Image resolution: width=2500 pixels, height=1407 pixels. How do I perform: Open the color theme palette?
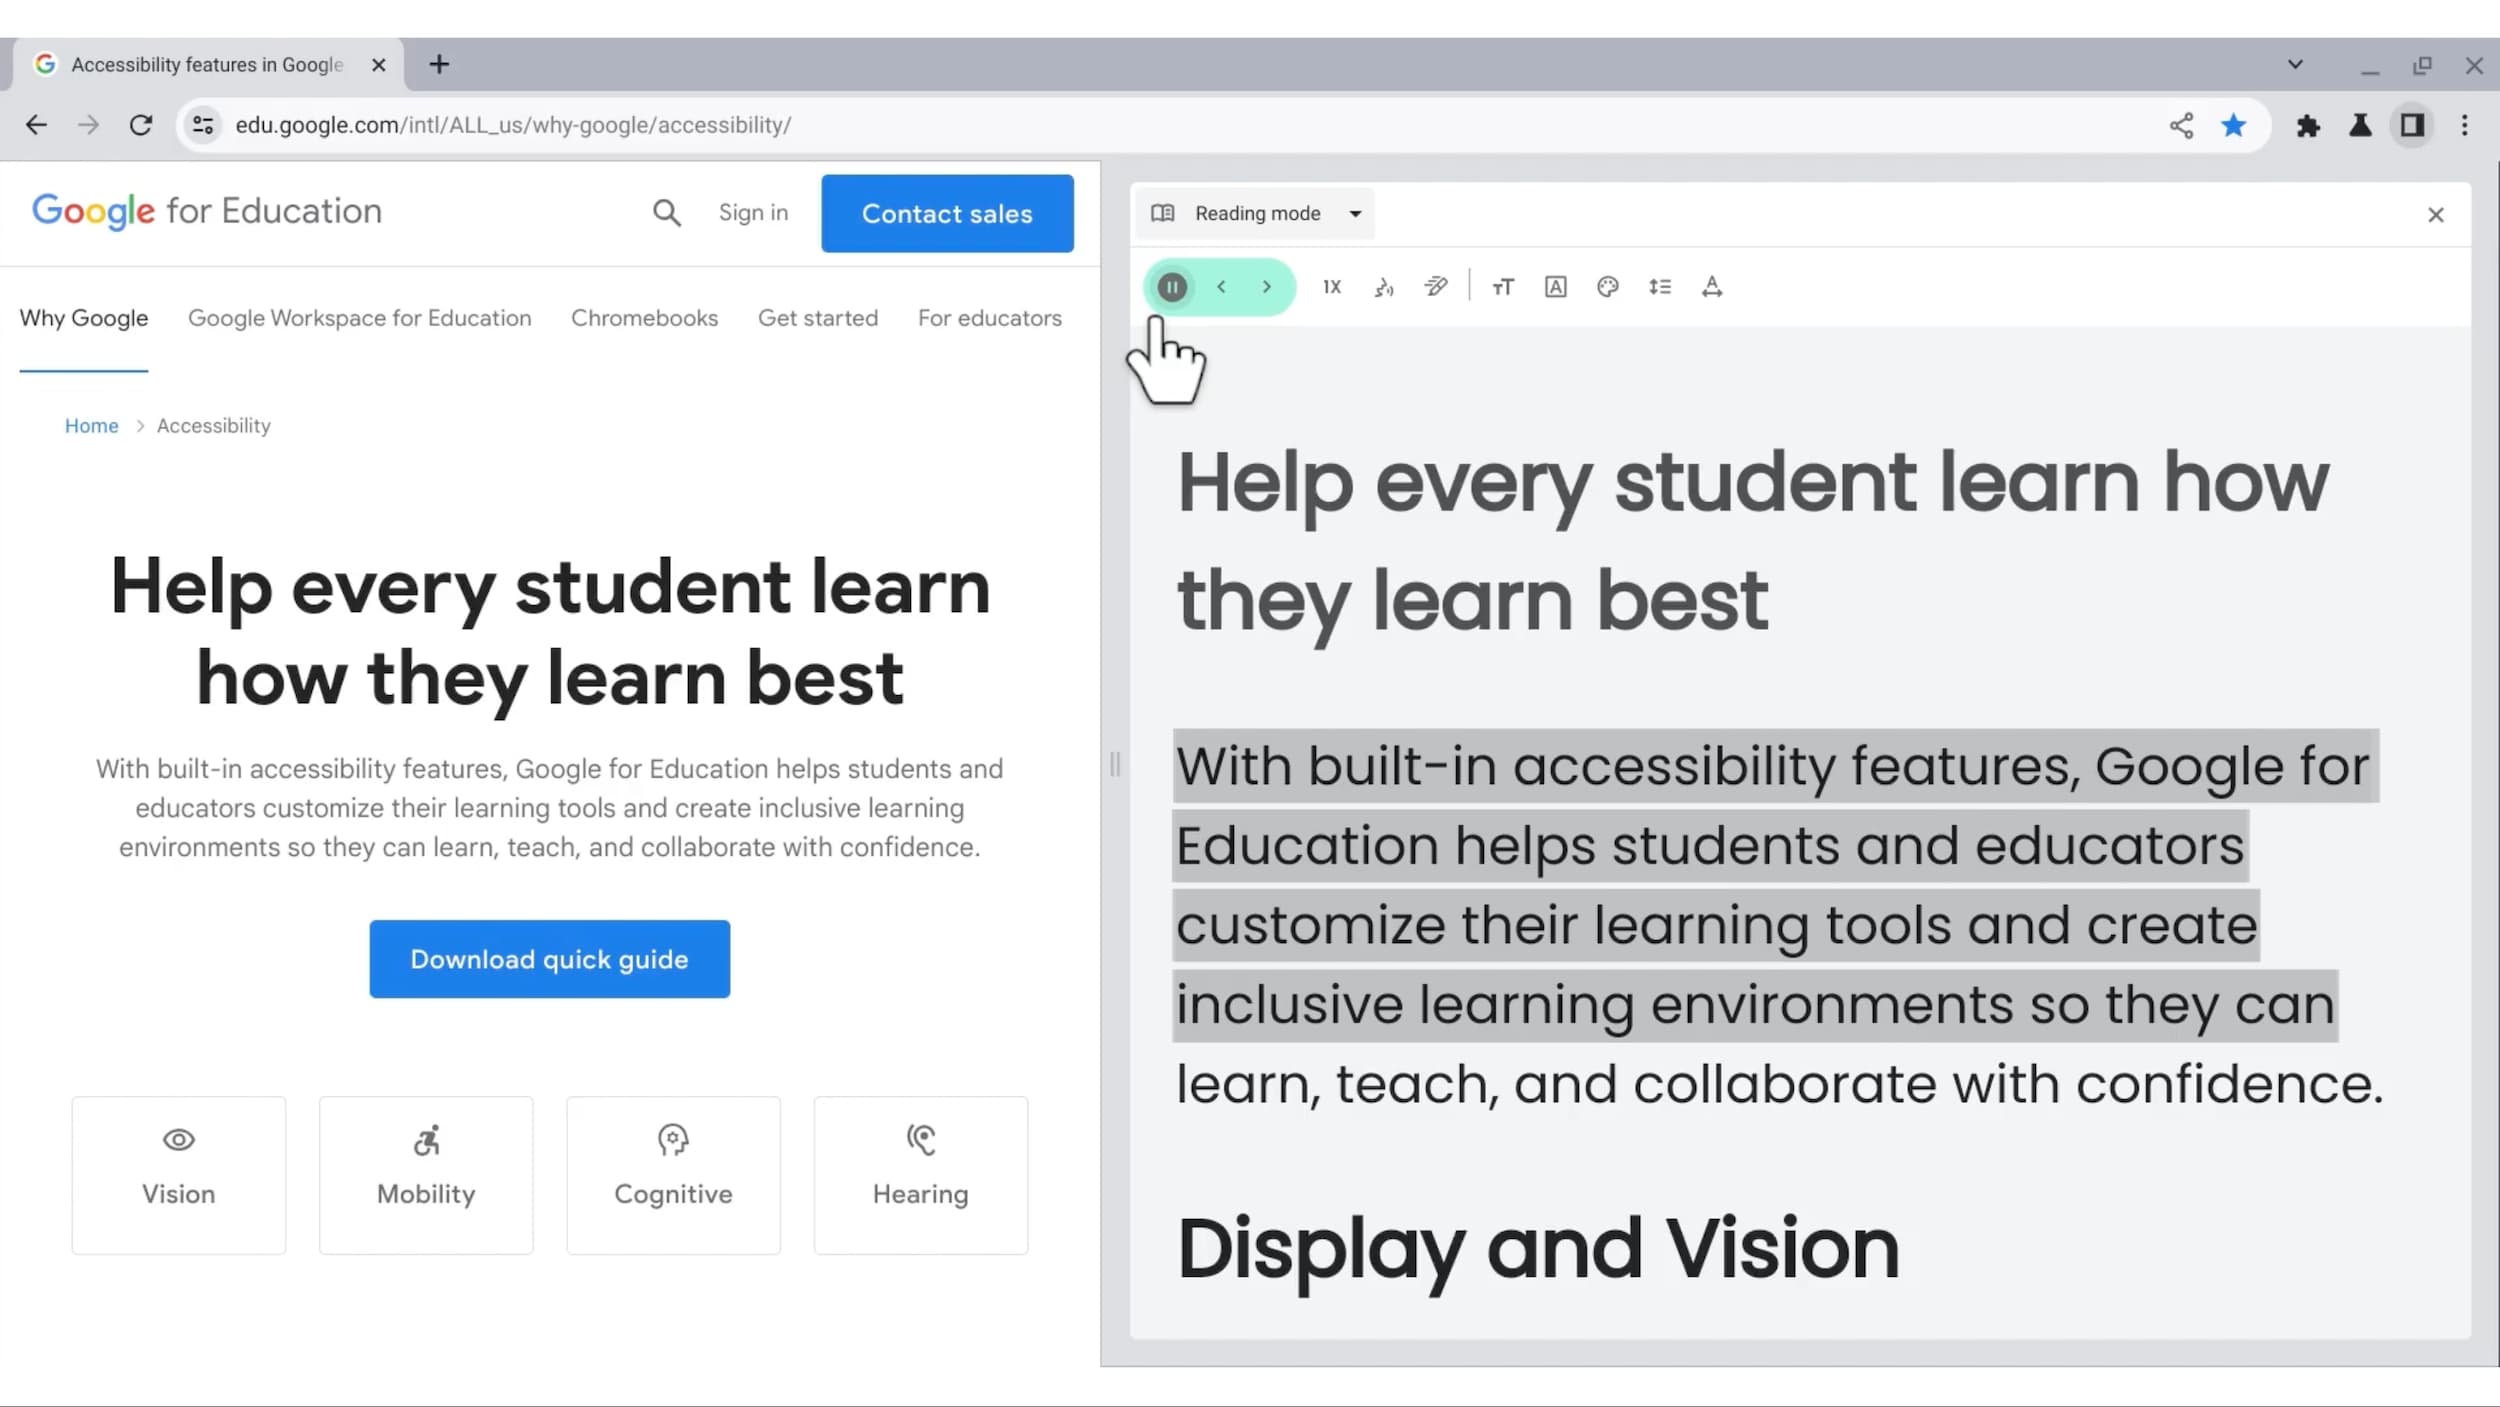pos(1606,287)
